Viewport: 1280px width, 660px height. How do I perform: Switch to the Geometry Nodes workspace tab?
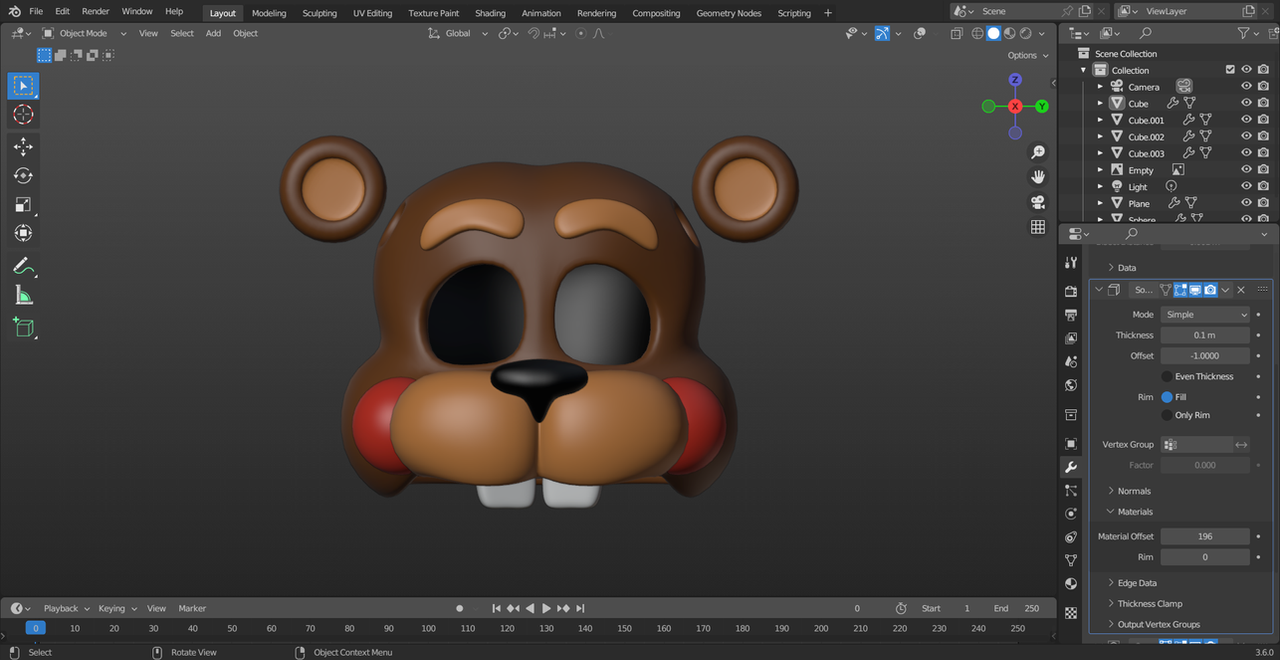point(729,13)
